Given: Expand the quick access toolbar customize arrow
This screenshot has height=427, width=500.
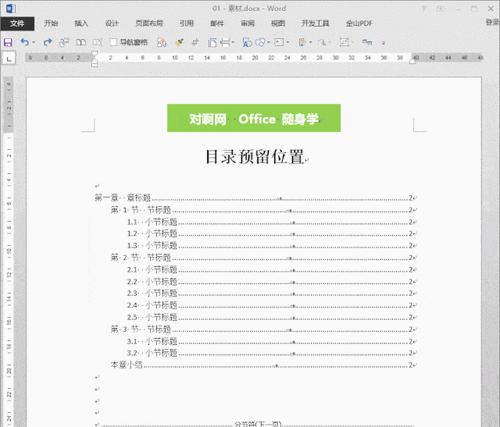Looking at the screenshot, I should [383, 43].
